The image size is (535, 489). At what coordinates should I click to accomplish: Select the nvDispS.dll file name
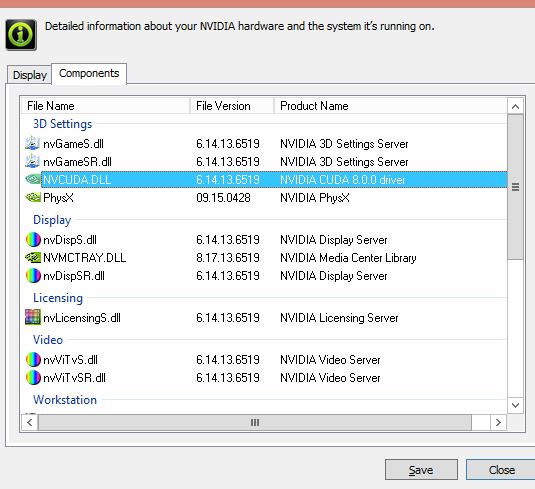(70, 240)
